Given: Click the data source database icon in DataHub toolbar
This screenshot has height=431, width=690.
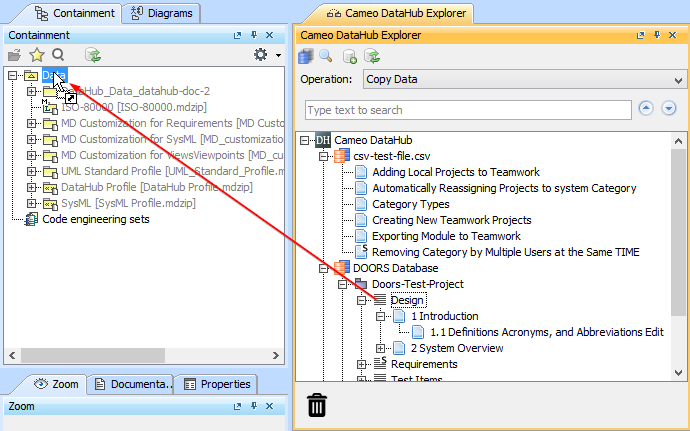Looking at the screenshot, I should click(306, 56).
